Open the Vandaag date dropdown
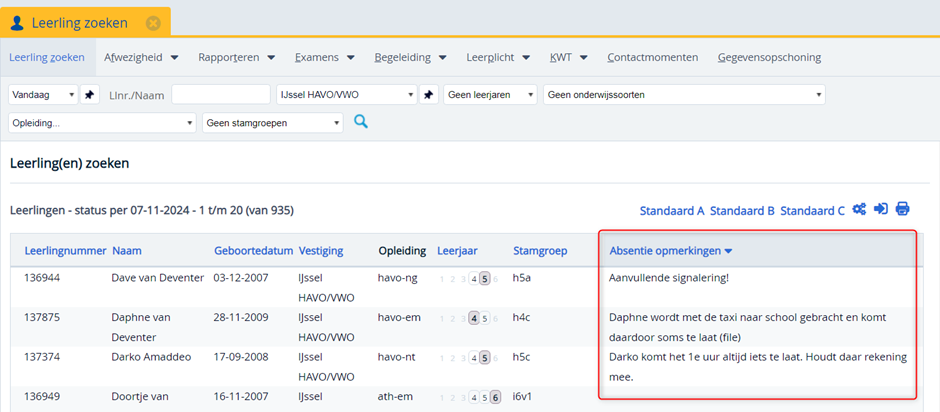The image size is (940, 412). (x=43, y=95)
